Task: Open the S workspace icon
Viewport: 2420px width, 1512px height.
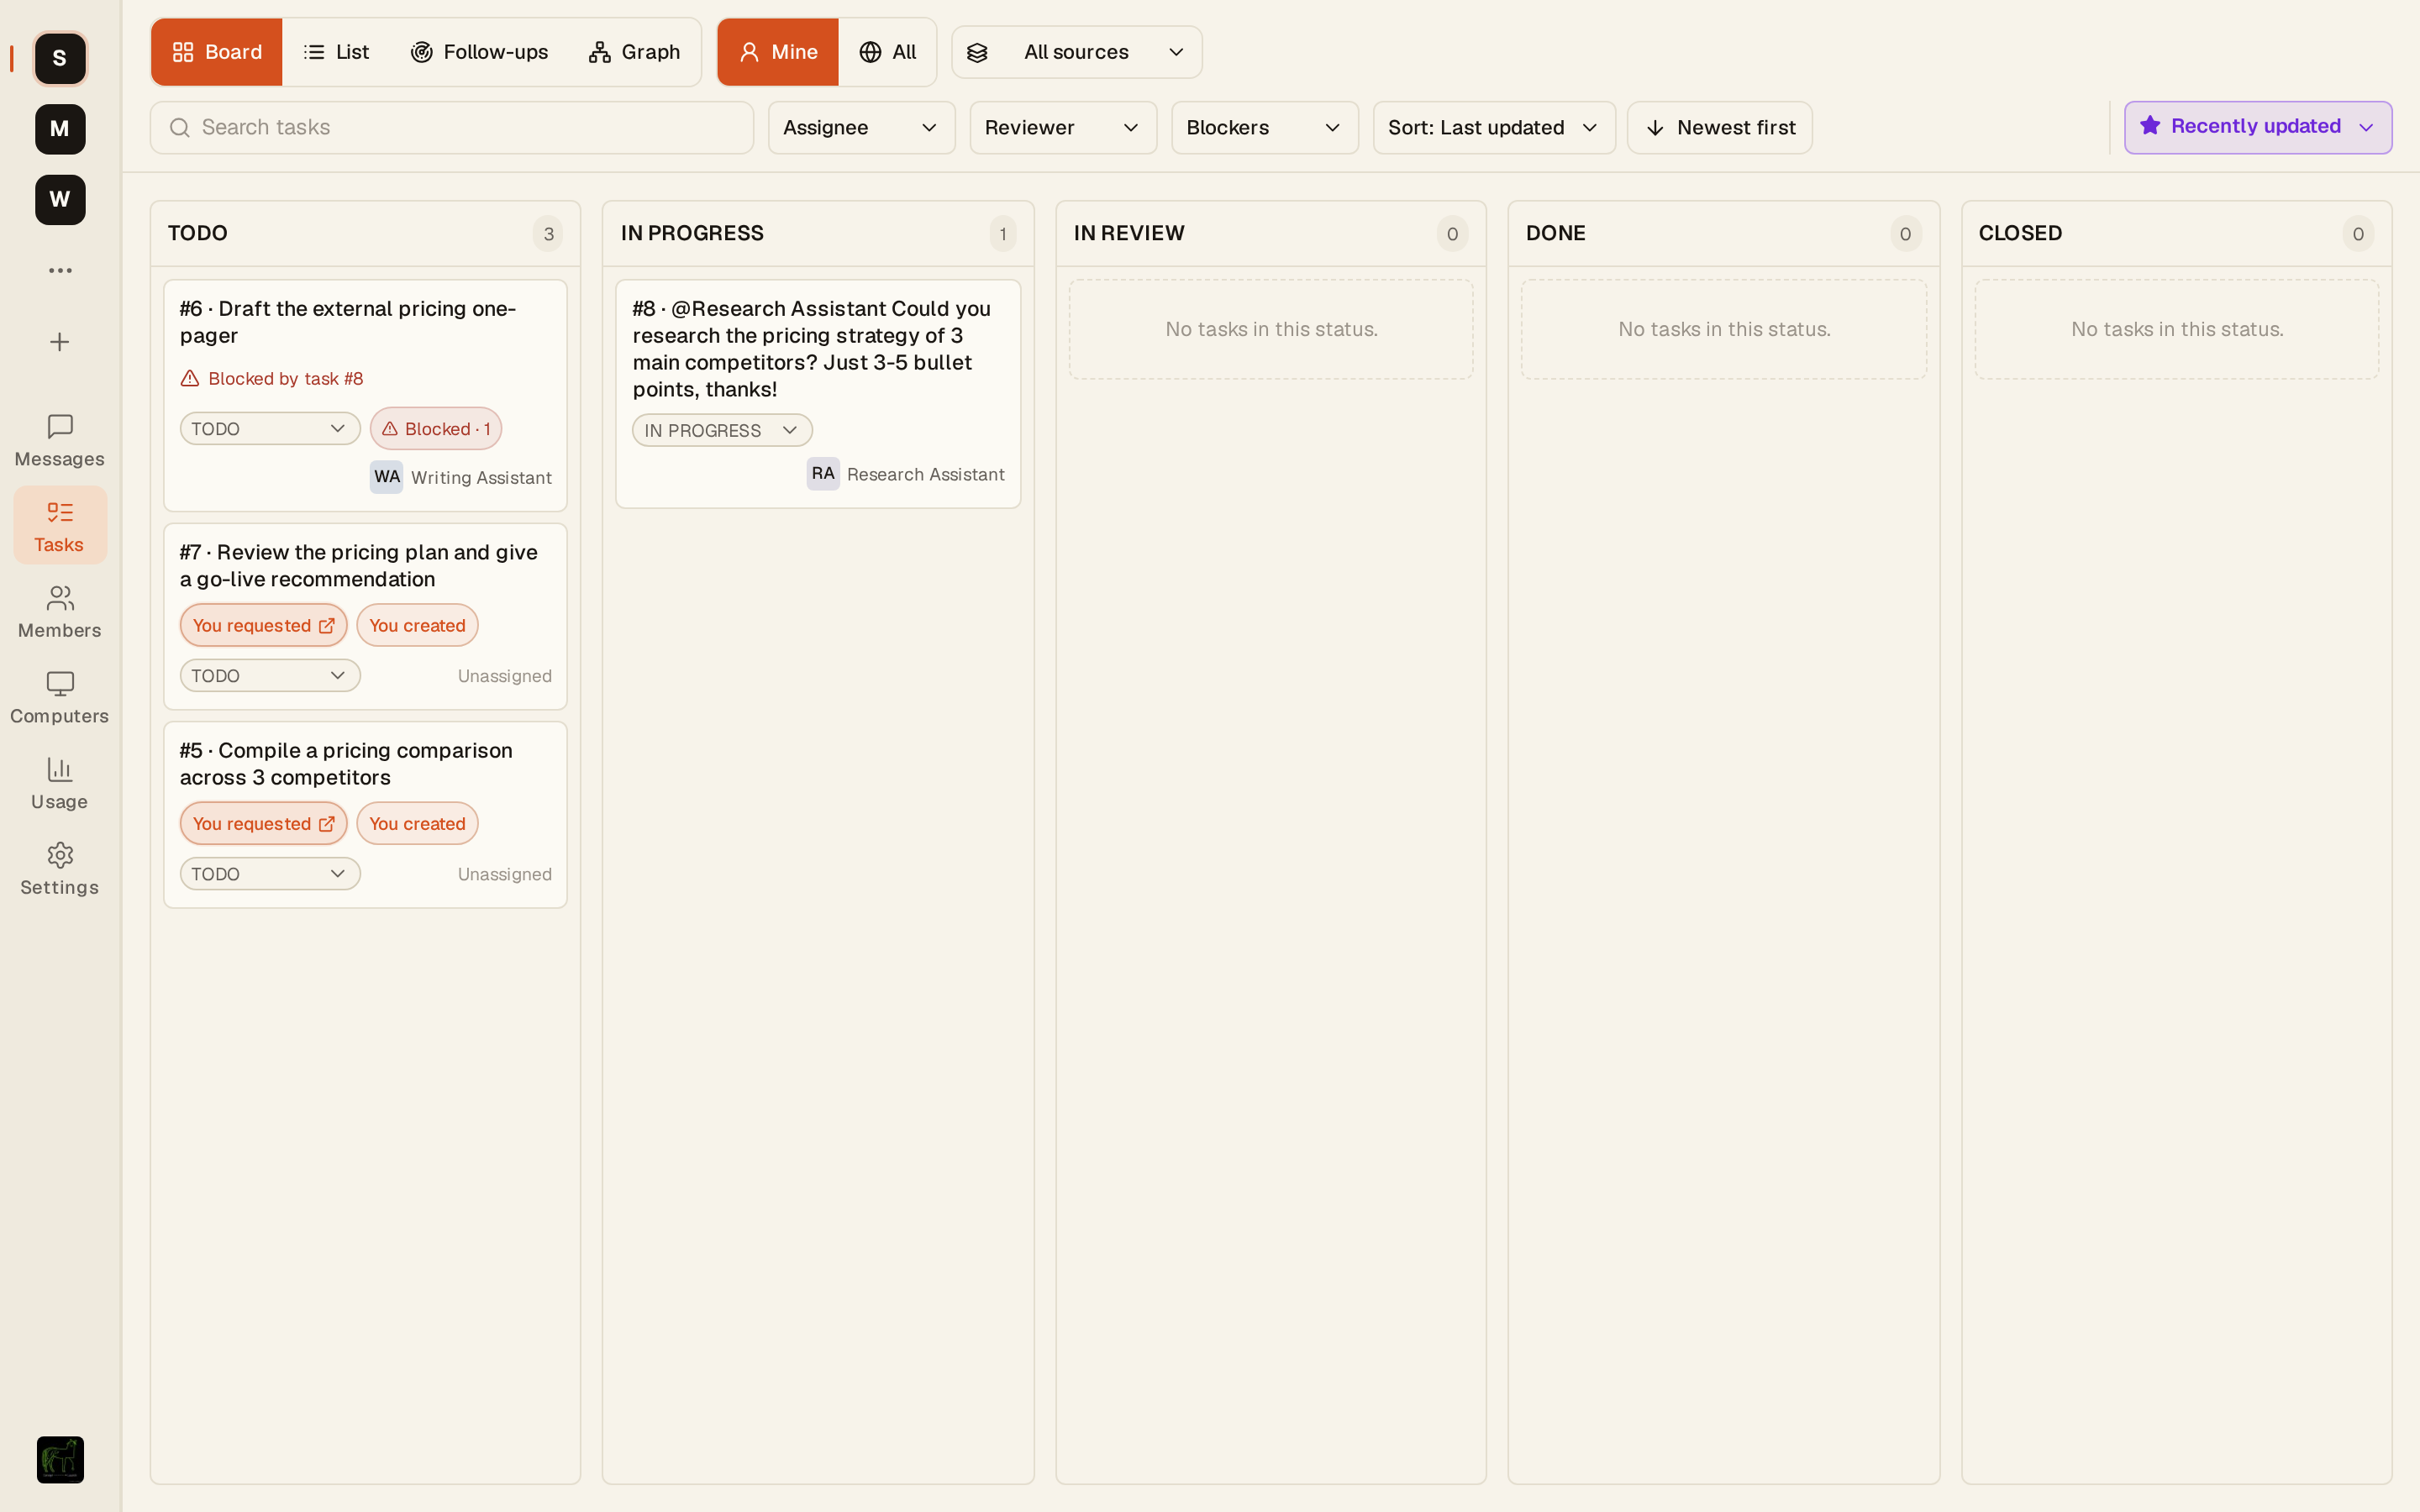Action: click(x=60, y=58)
